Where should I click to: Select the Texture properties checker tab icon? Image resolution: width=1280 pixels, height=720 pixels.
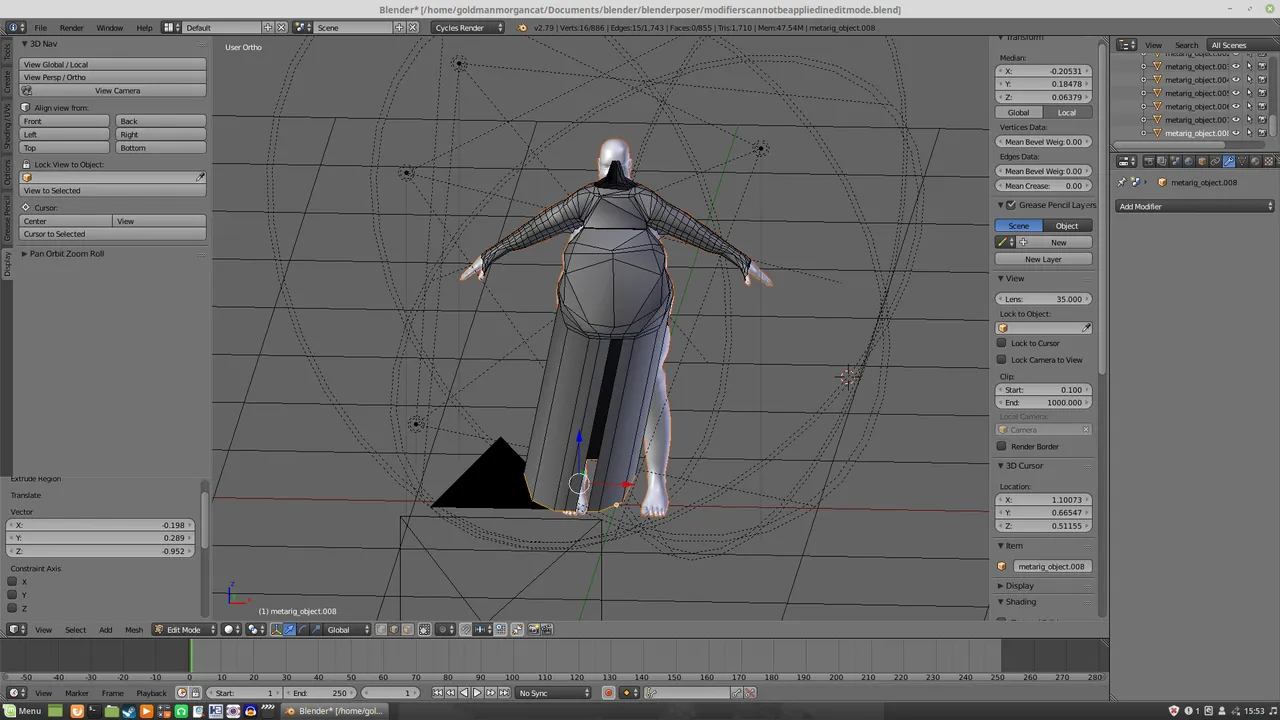[1269, 161]
